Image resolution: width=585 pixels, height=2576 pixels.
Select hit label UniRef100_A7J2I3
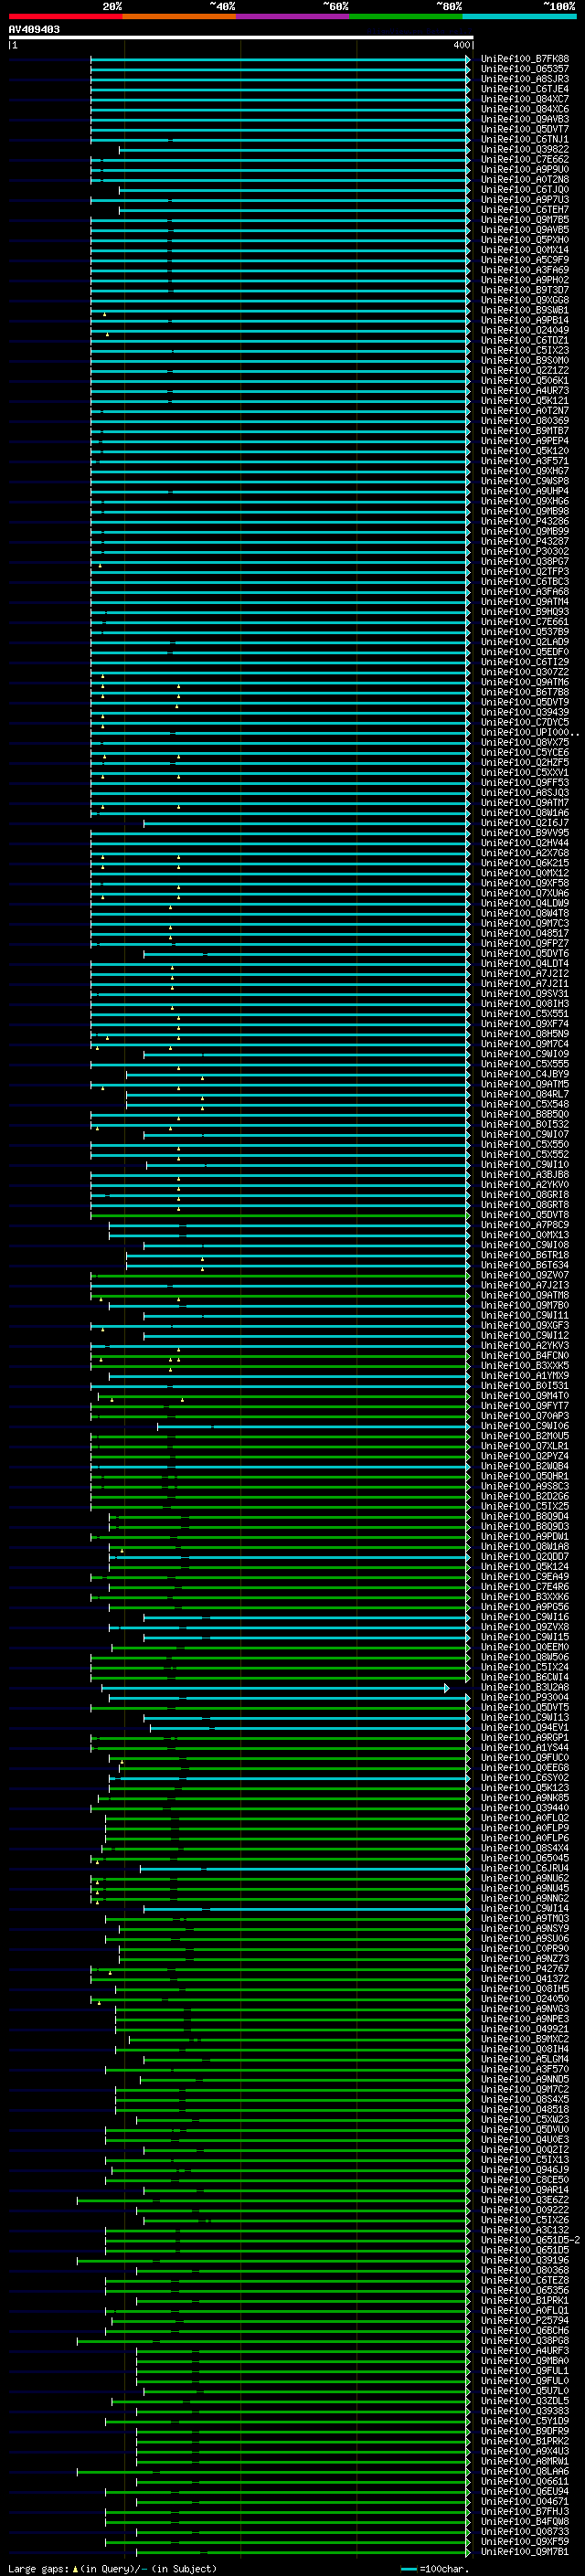pos(524,1285)
